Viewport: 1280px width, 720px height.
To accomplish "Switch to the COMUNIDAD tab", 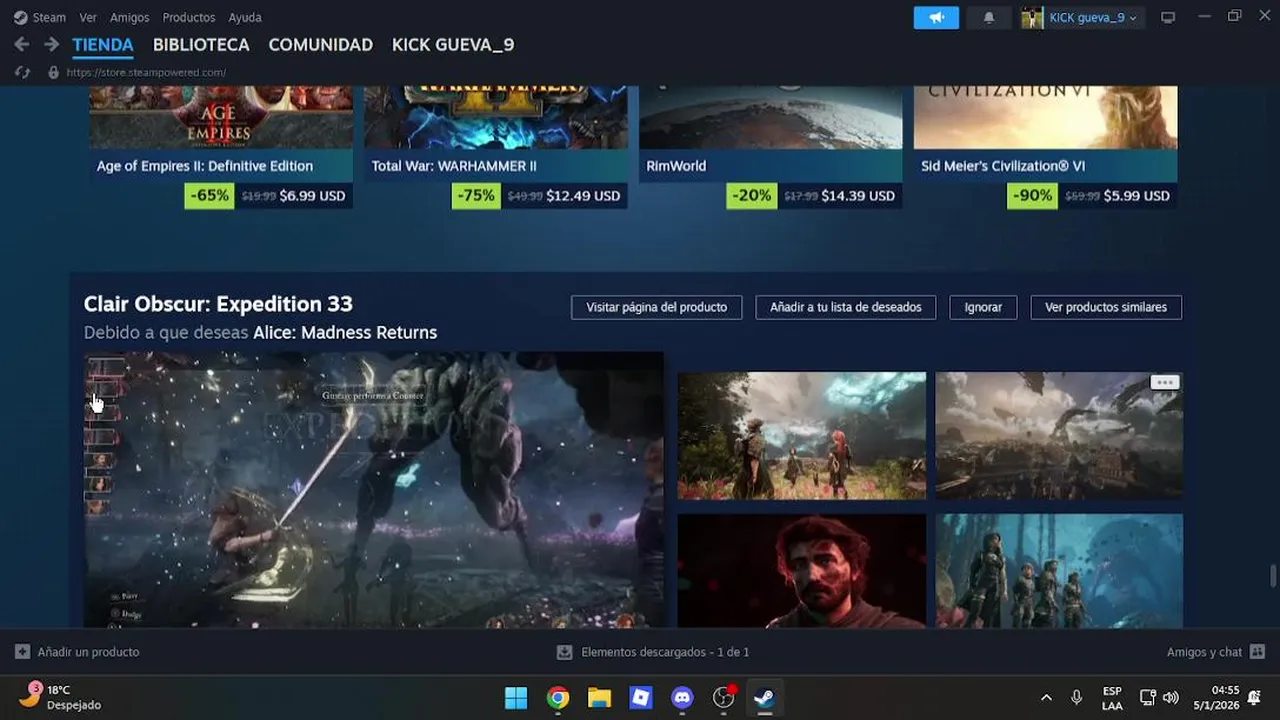I will point(321,45).
